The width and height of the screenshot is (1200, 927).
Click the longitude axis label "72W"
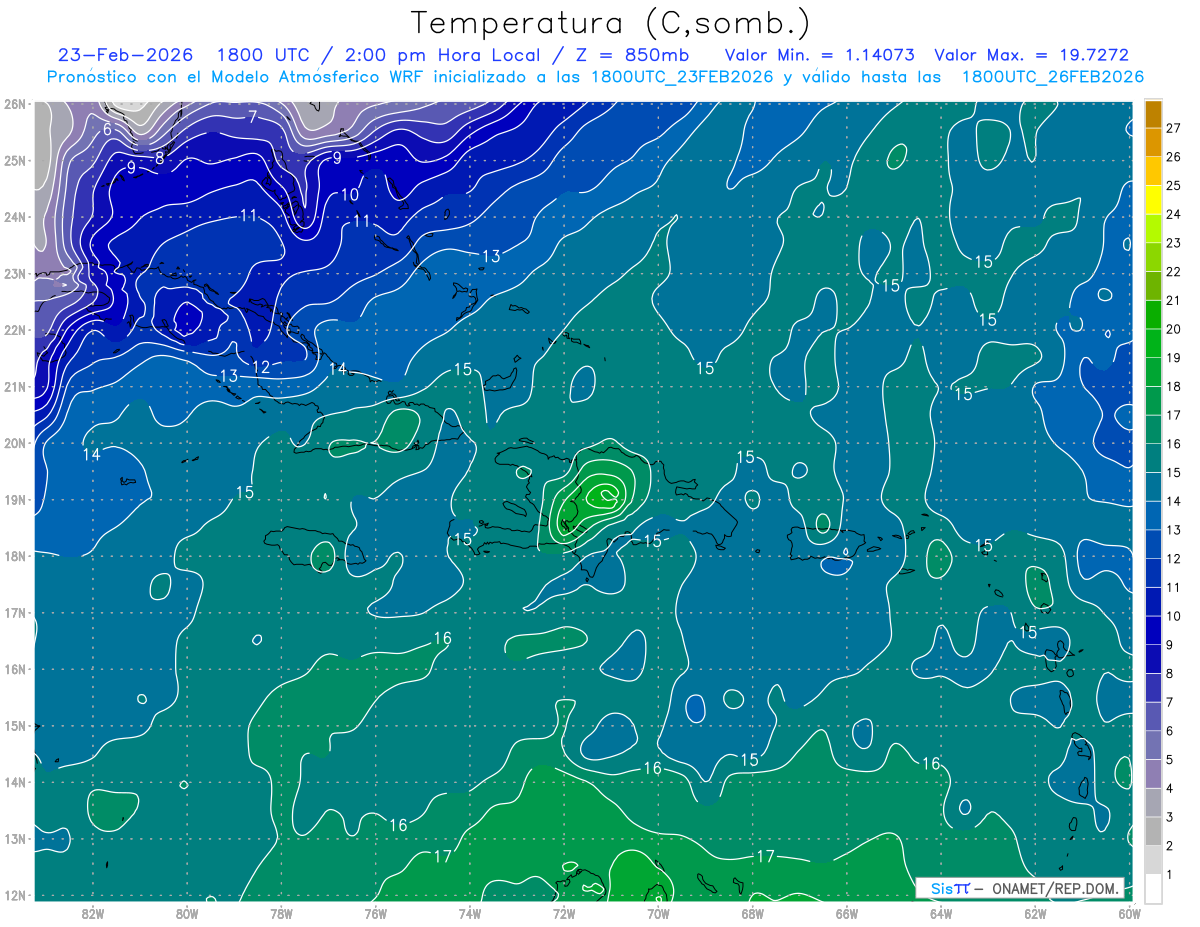(563, 912)
